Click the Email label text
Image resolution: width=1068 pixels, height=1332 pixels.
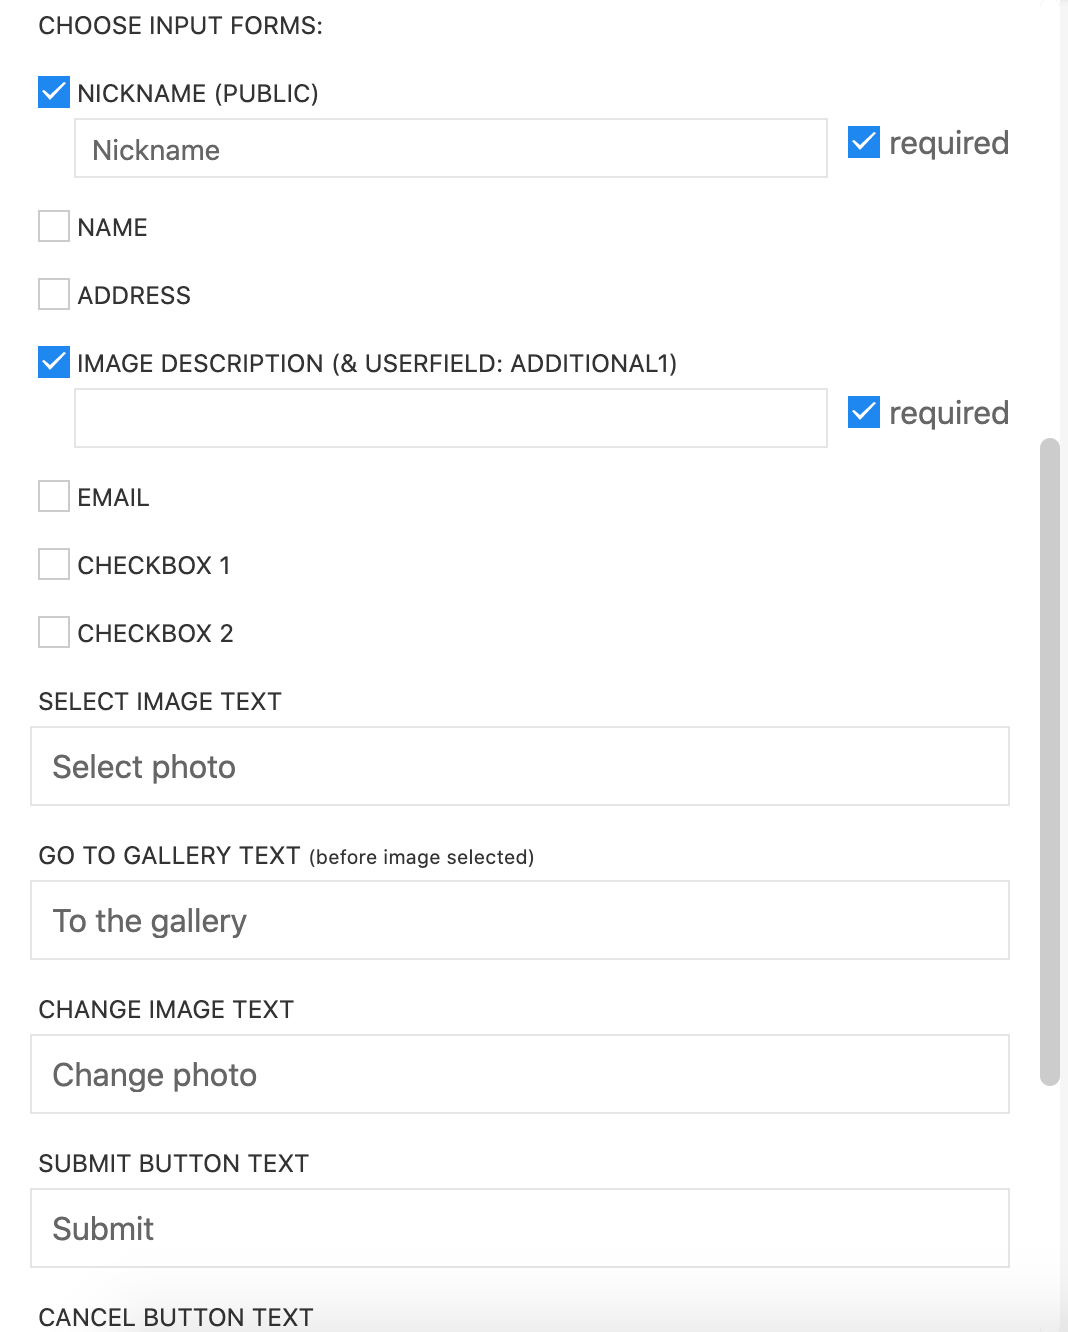[113, 497]
